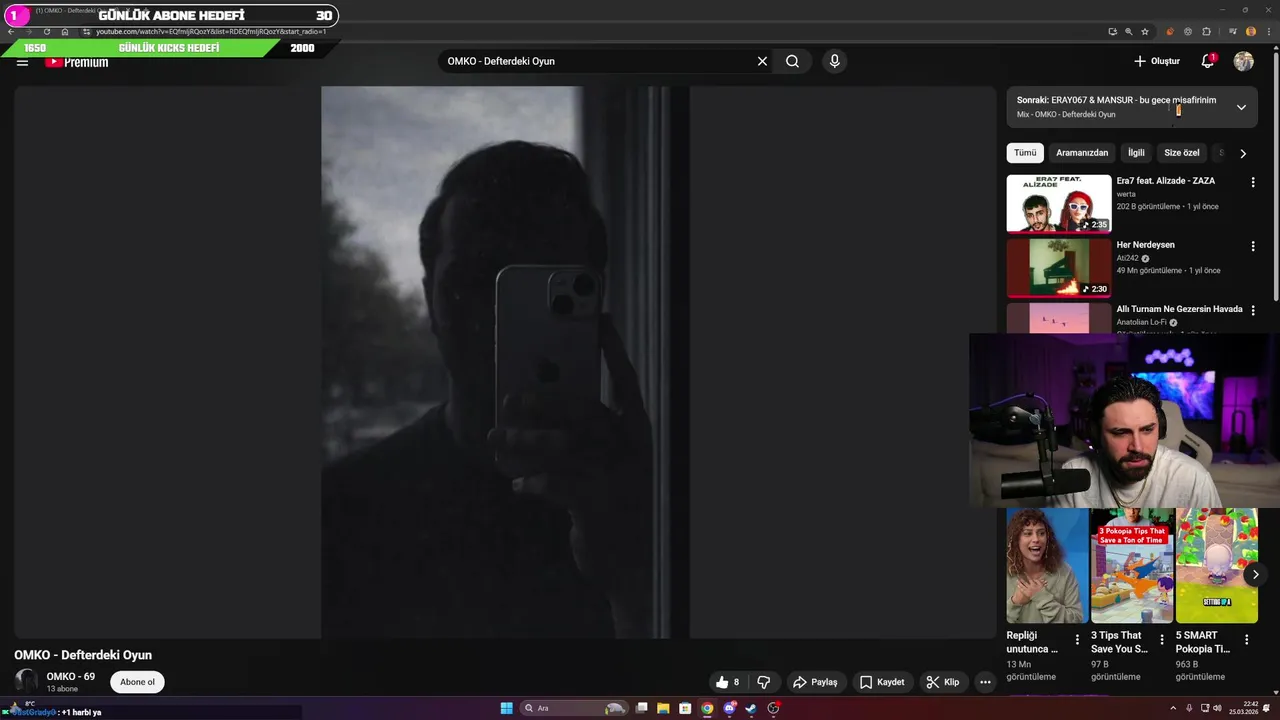Open options for the 3 Tips That short
This screenshot has height=720, width=1280.
point(1162,640)
